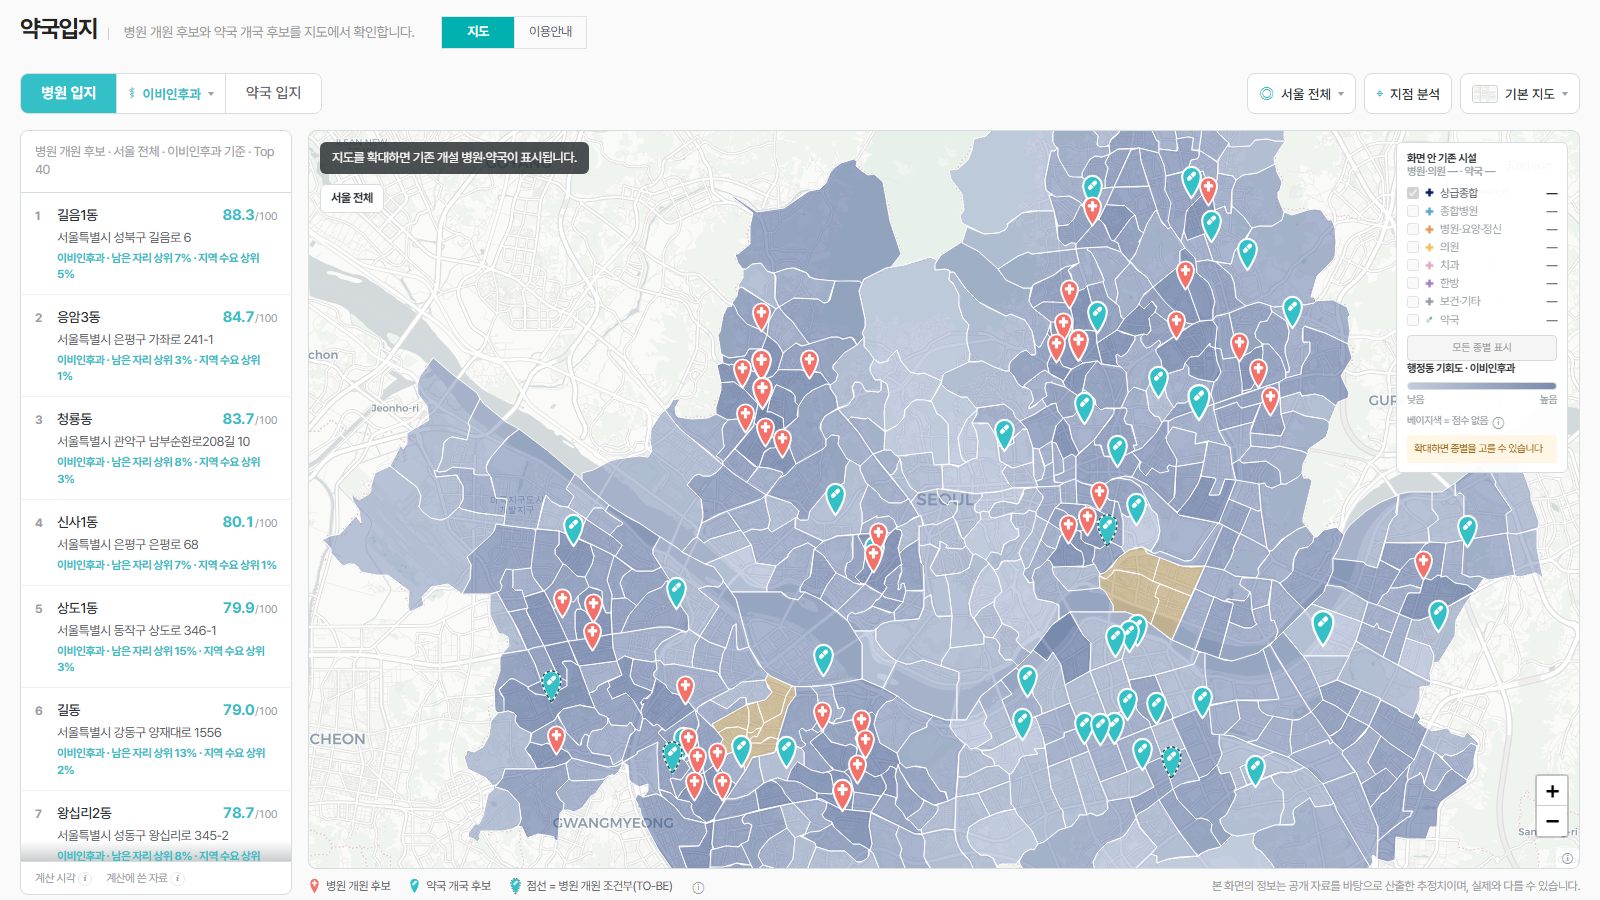The image size is (1600, 900).
Task: Zoom out with the minus button
Action: coord(1552,821)
